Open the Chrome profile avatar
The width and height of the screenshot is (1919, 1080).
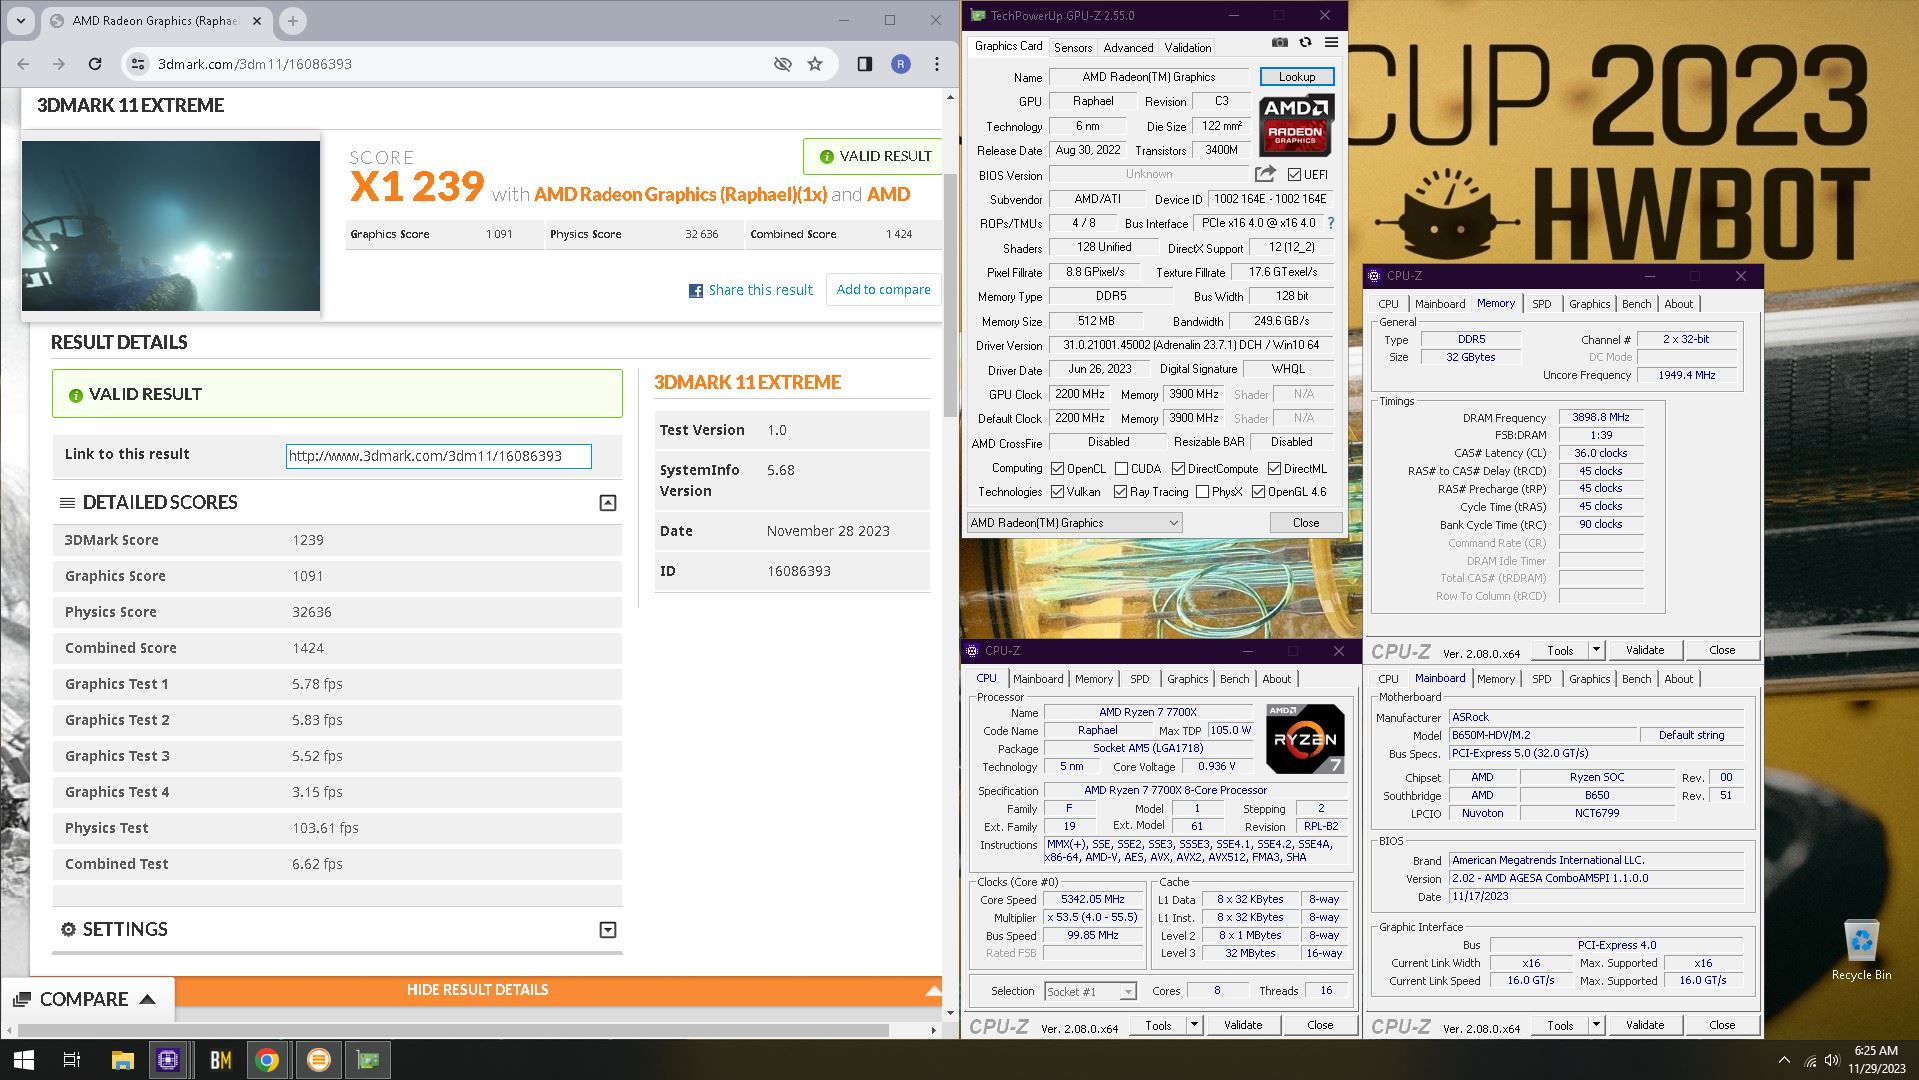[901, 64]
